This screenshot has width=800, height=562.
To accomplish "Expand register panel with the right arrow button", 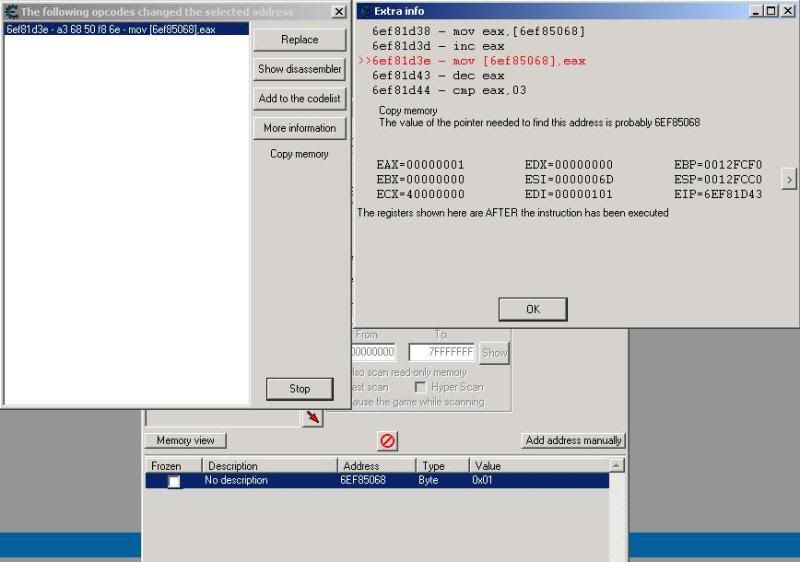I will click(788, 179).
